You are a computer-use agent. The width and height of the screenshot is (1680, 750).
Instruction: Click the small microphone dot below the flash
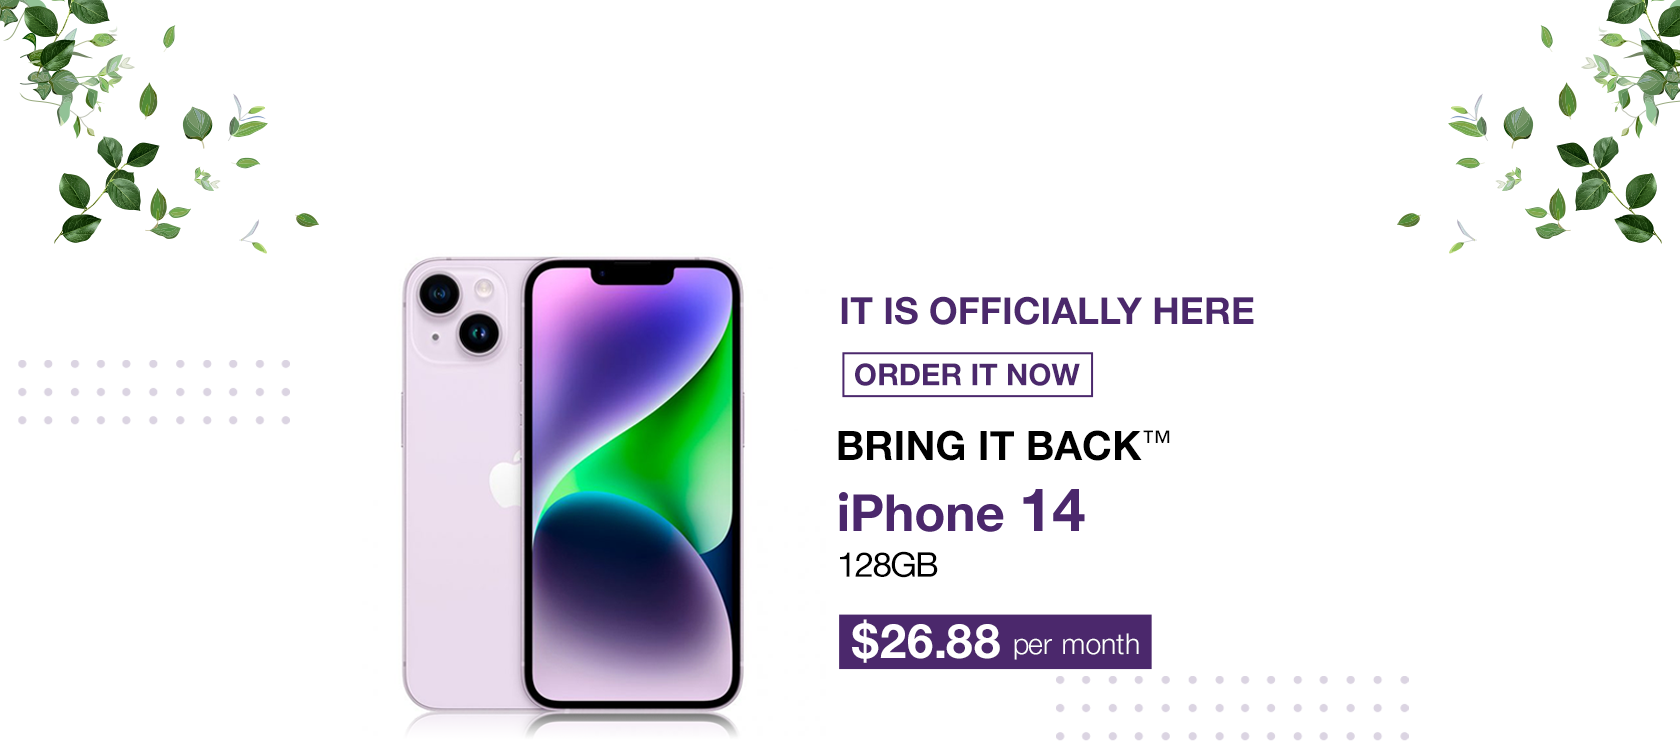tap(435, 338)
